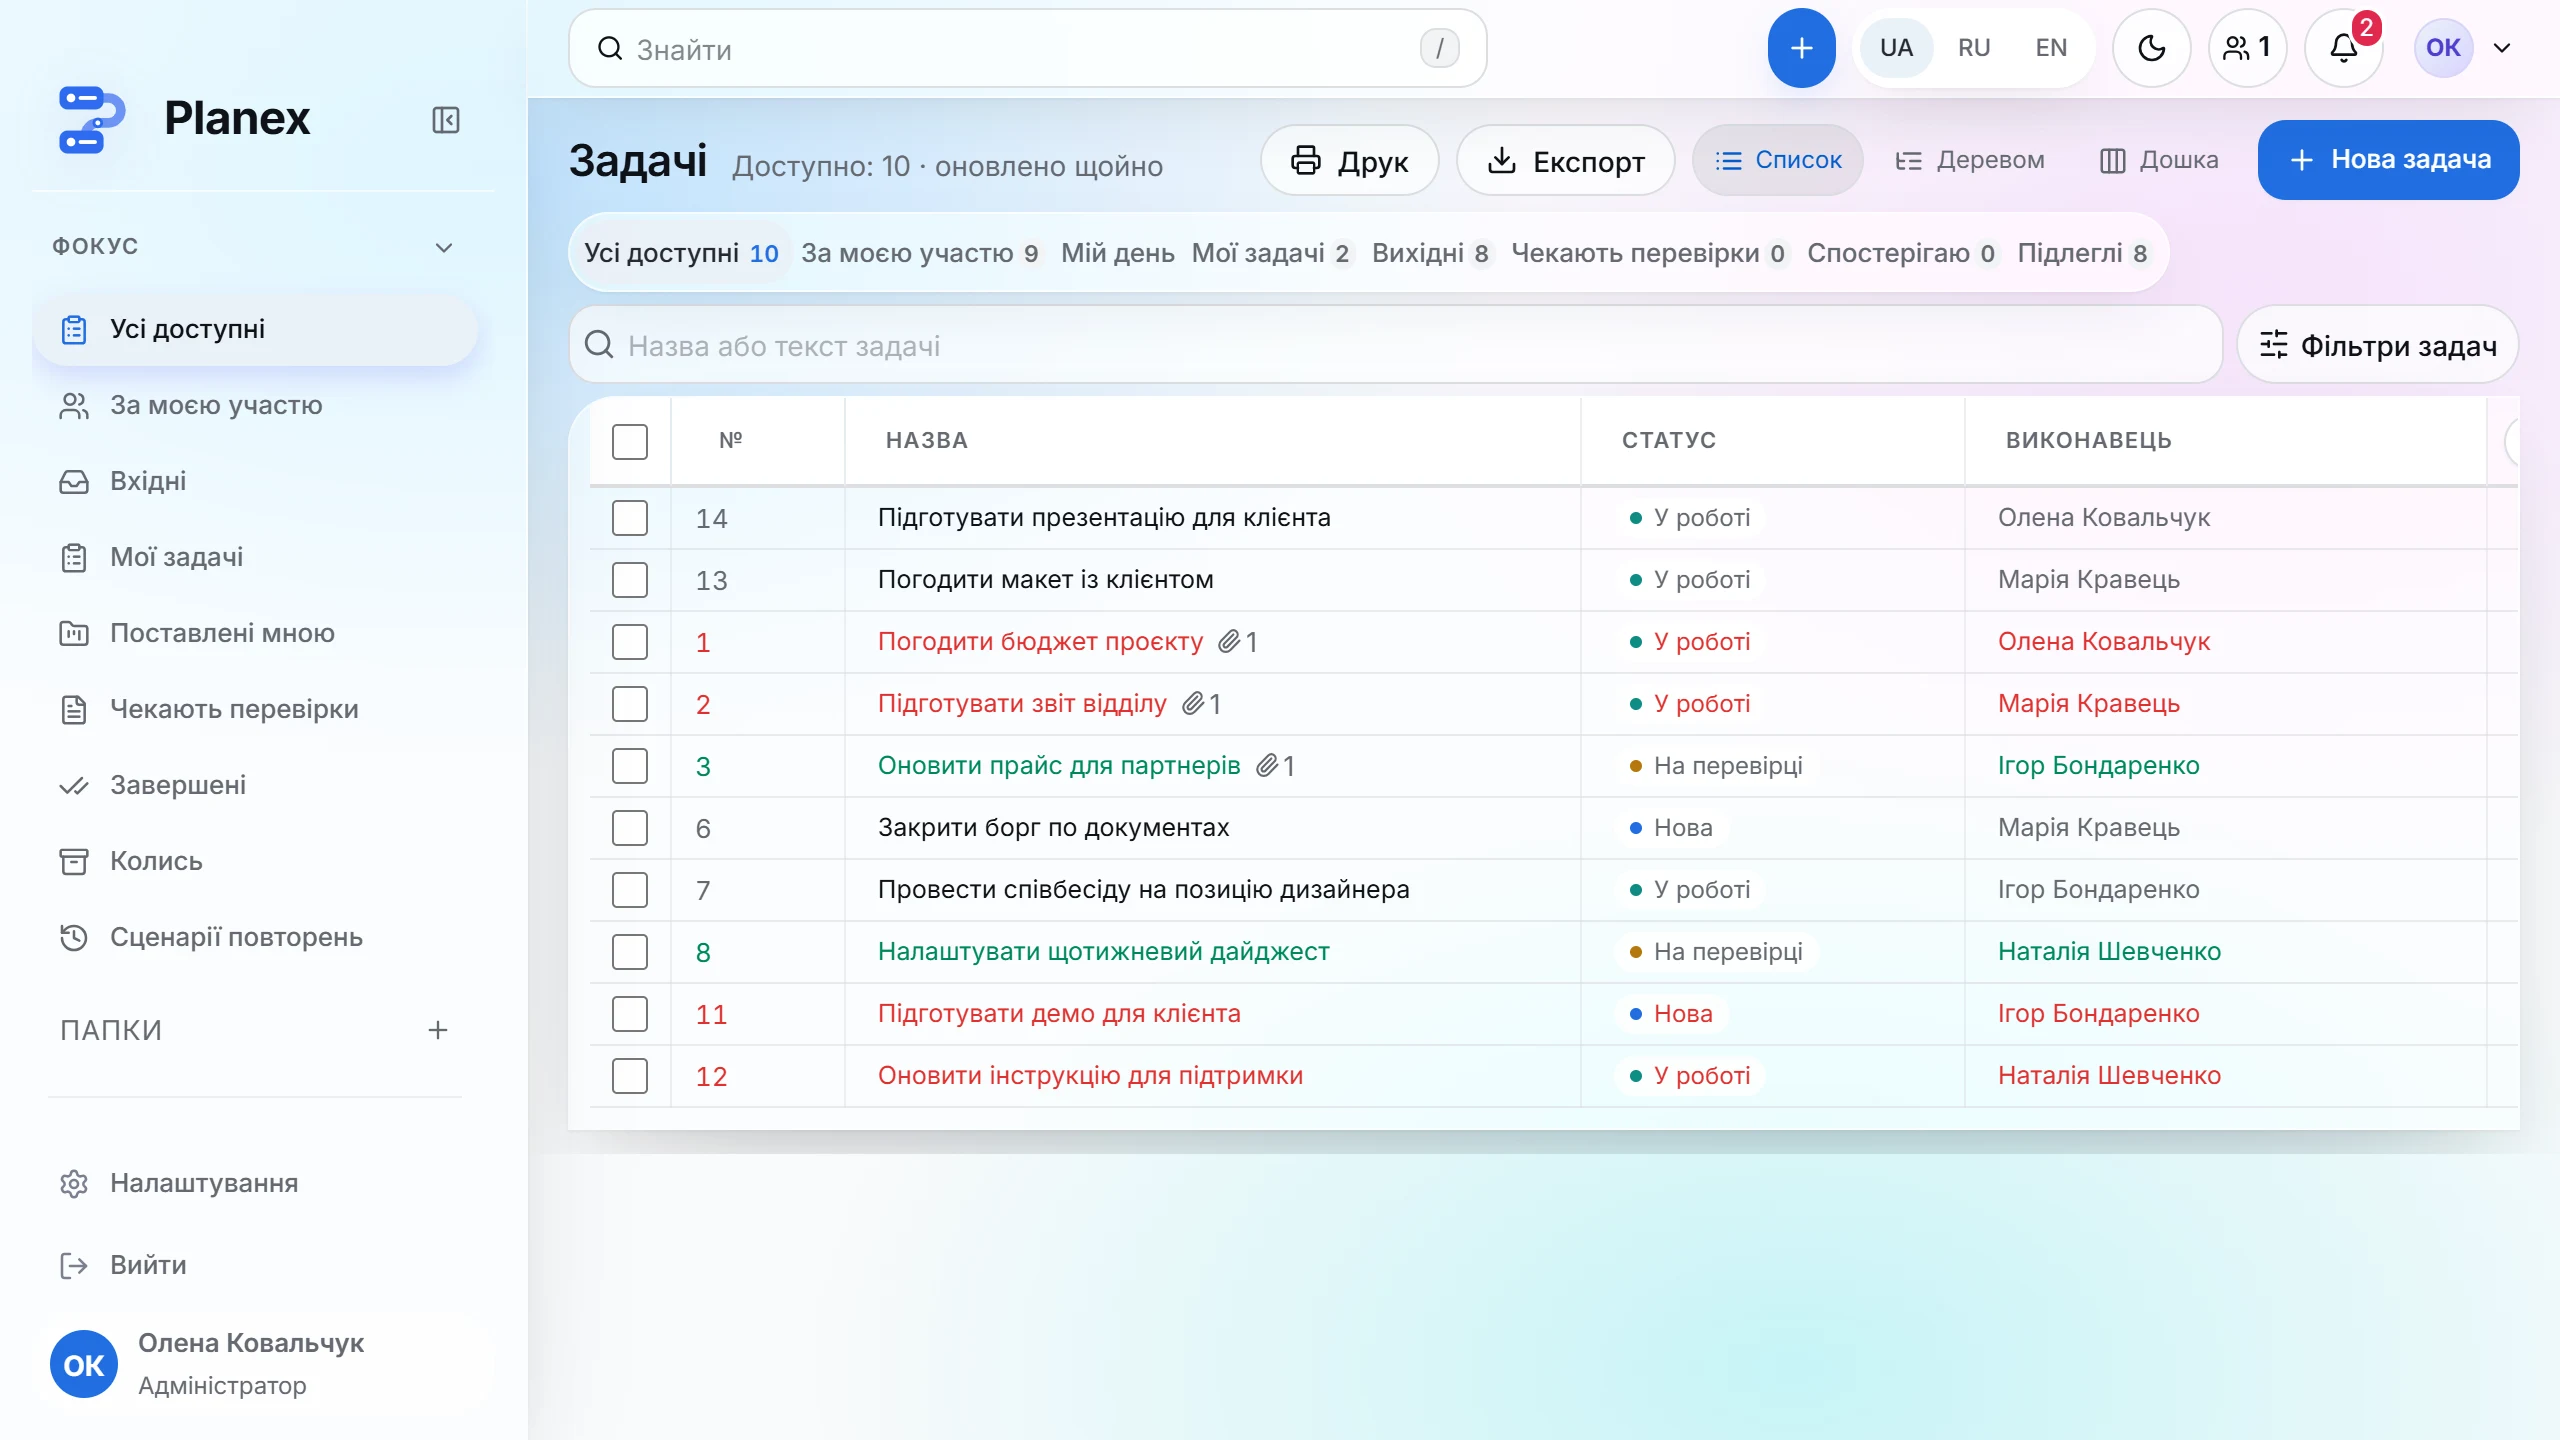Open the user menu dropdown arrow
The image size is (2560, 1440).
point(2502,48)
